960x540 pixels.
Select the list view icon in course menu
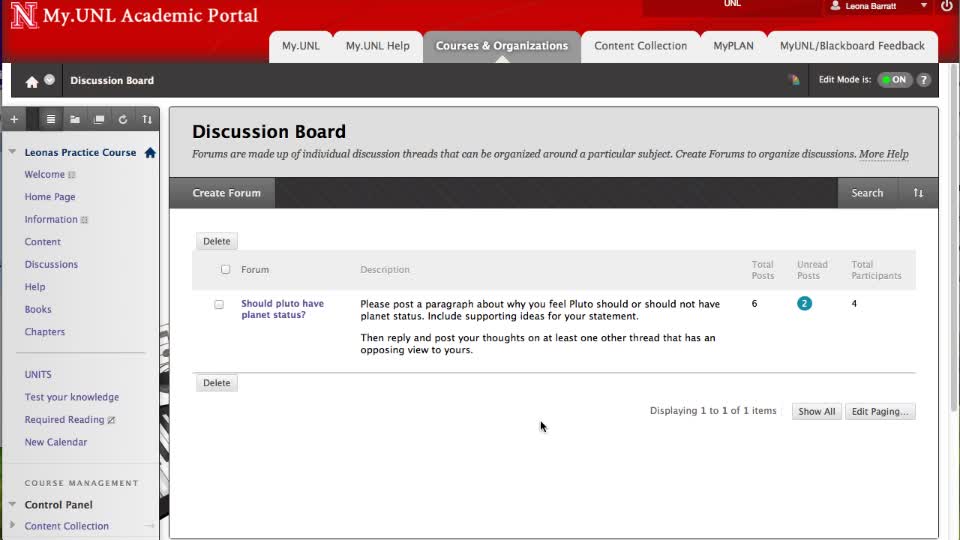pyautogui.click(x=51, y=119)
